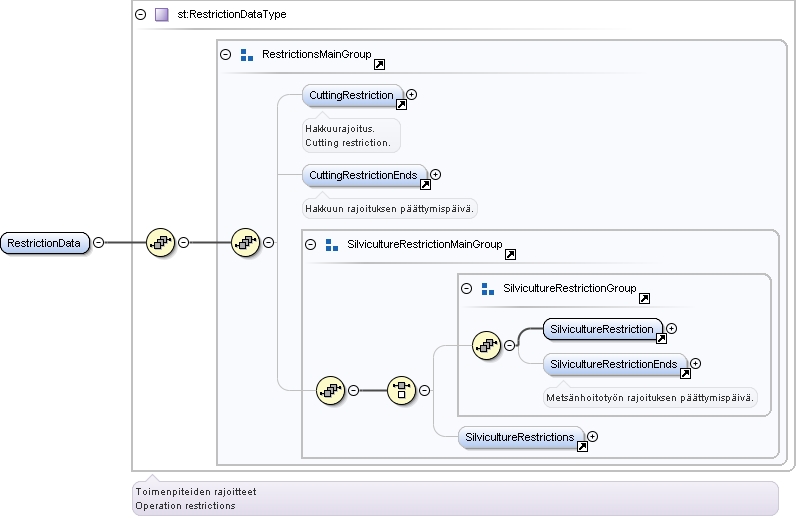Select the RestrictionData root element node
The width and height of the screenshot is (797, 519).
pyautogui.click(x=45, y=243)
